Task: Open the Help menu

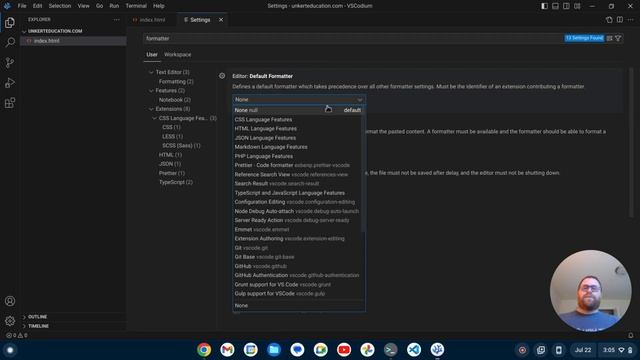Action: (158, 6)
